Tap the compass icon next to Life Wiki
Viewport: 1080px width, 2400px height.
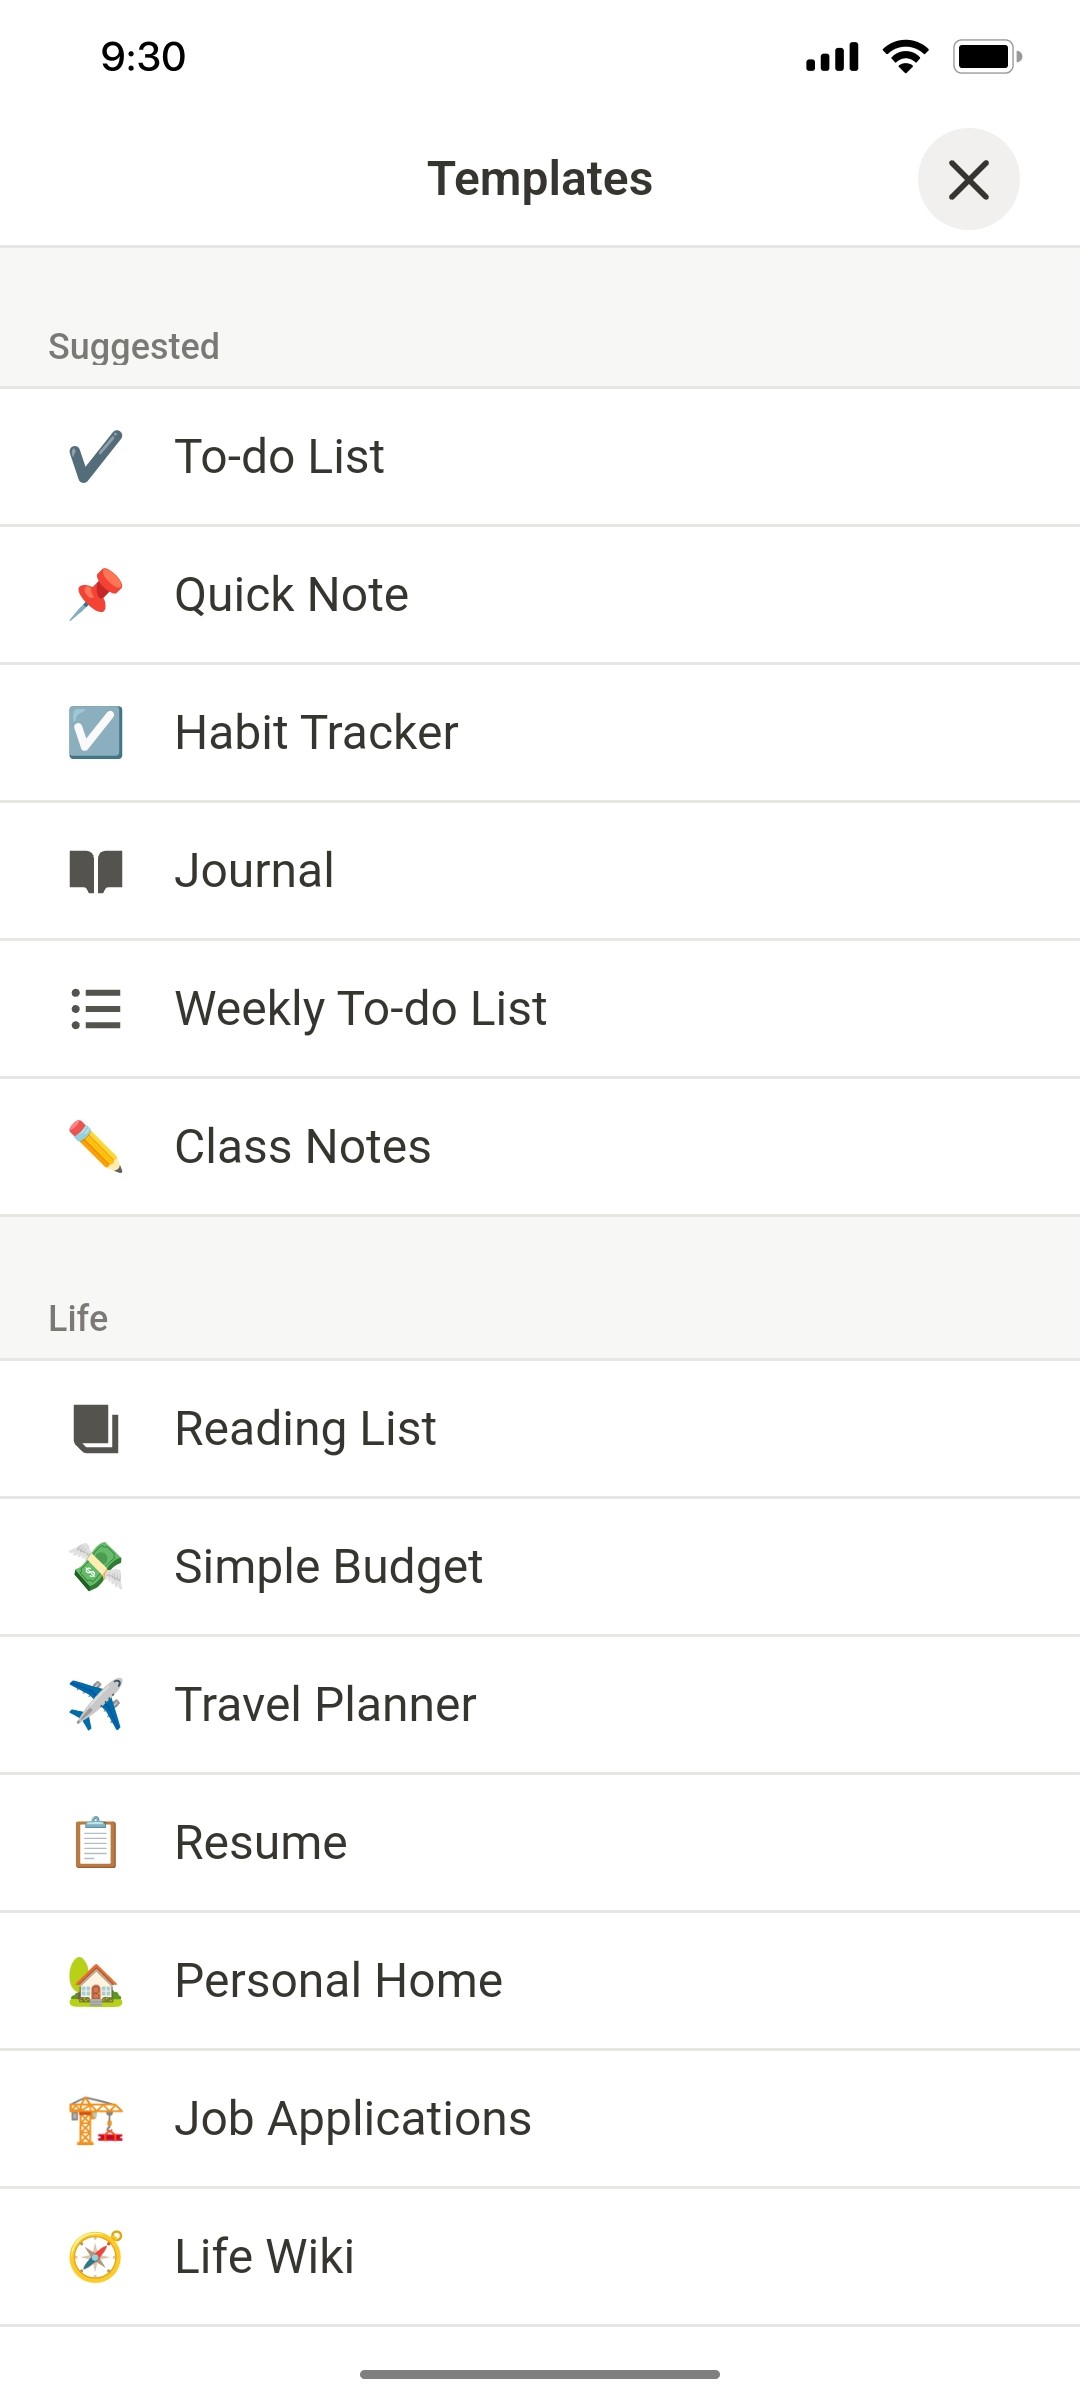[x=95, y=2256]
